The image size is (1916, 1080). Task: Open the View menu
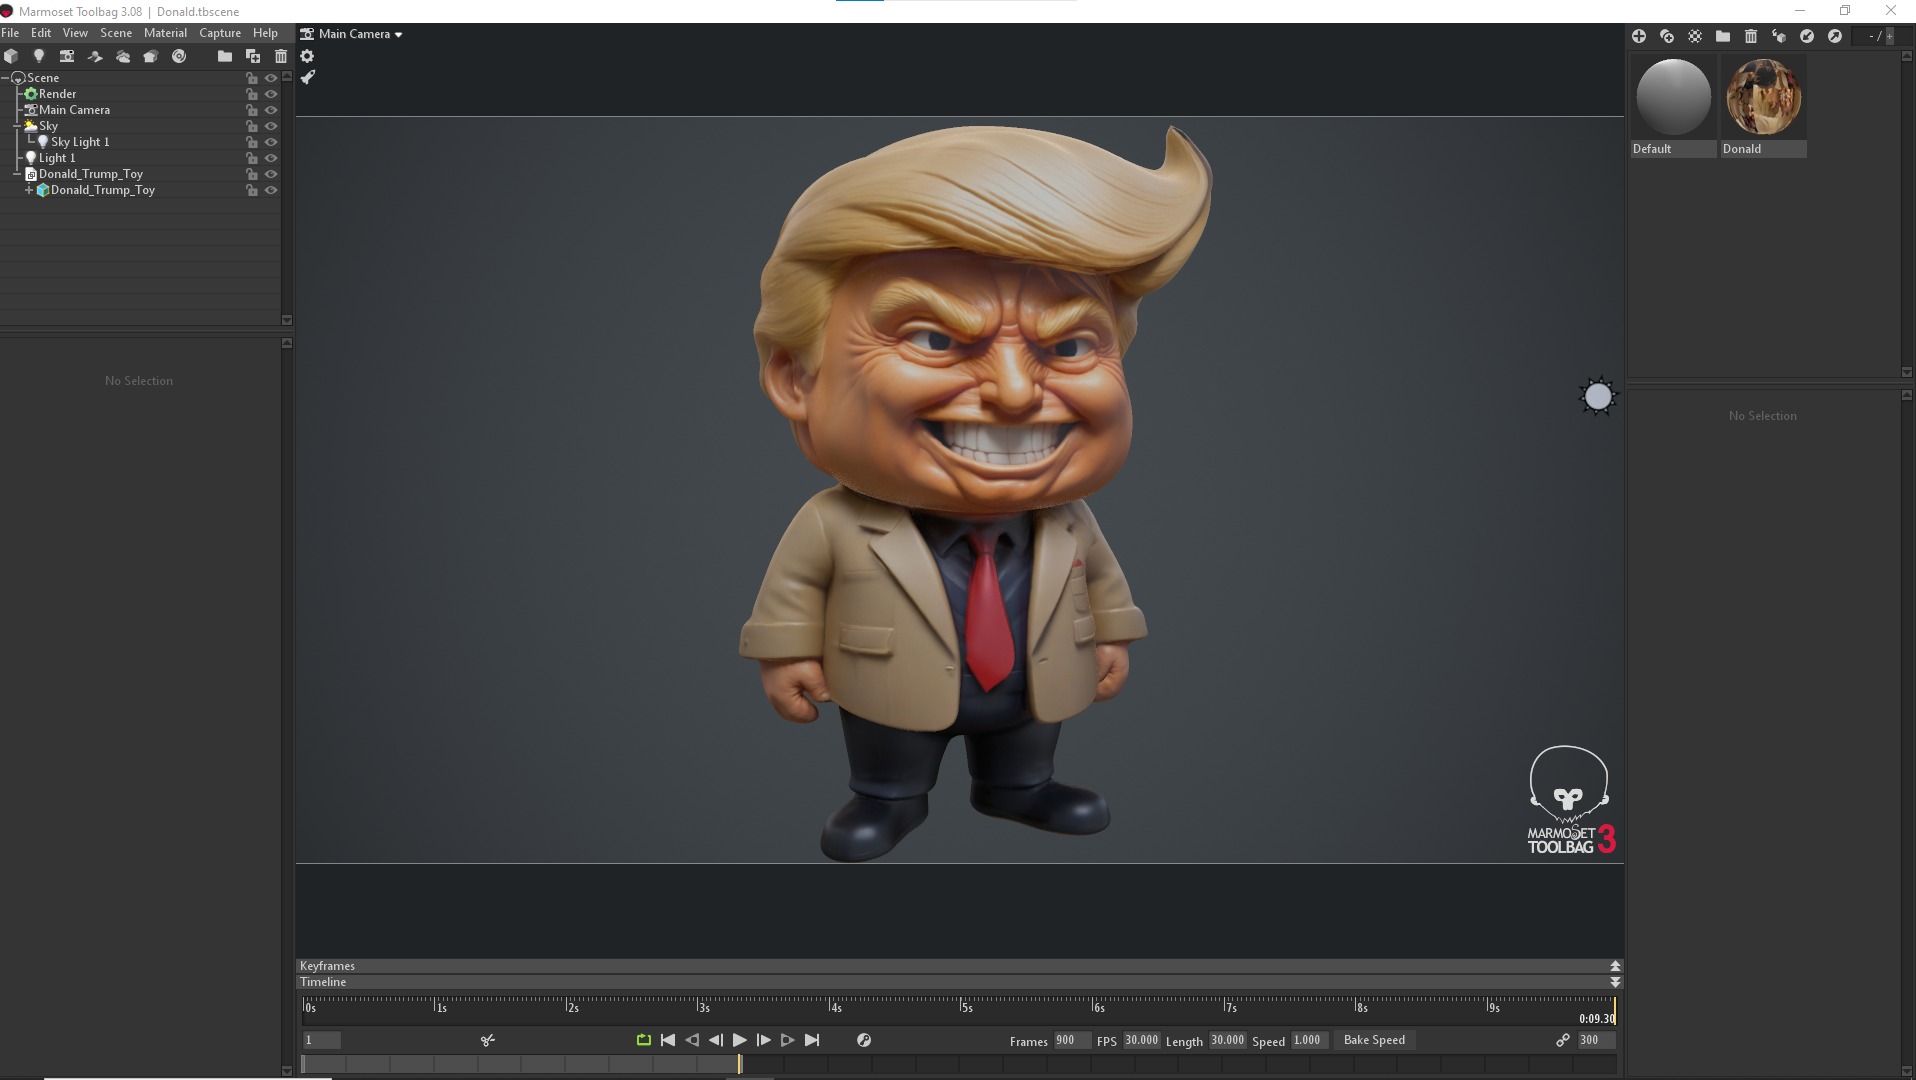point(75,33)
